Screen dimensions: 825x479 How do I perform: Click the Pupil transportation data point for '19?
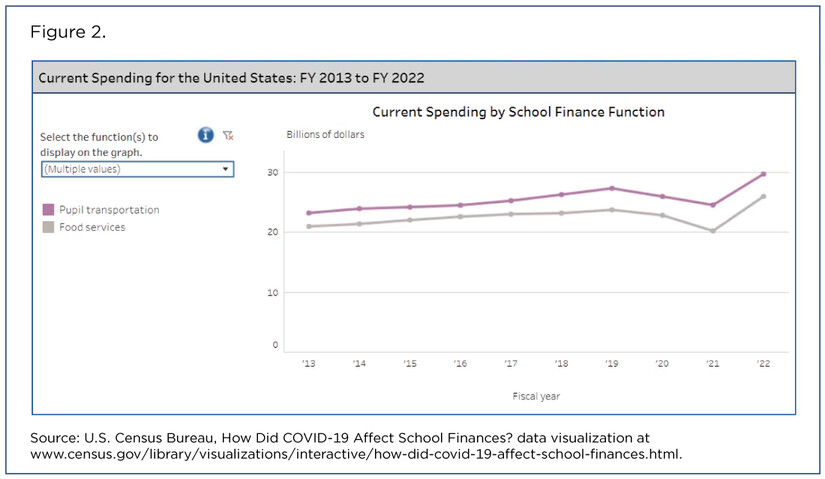point(612,188)
